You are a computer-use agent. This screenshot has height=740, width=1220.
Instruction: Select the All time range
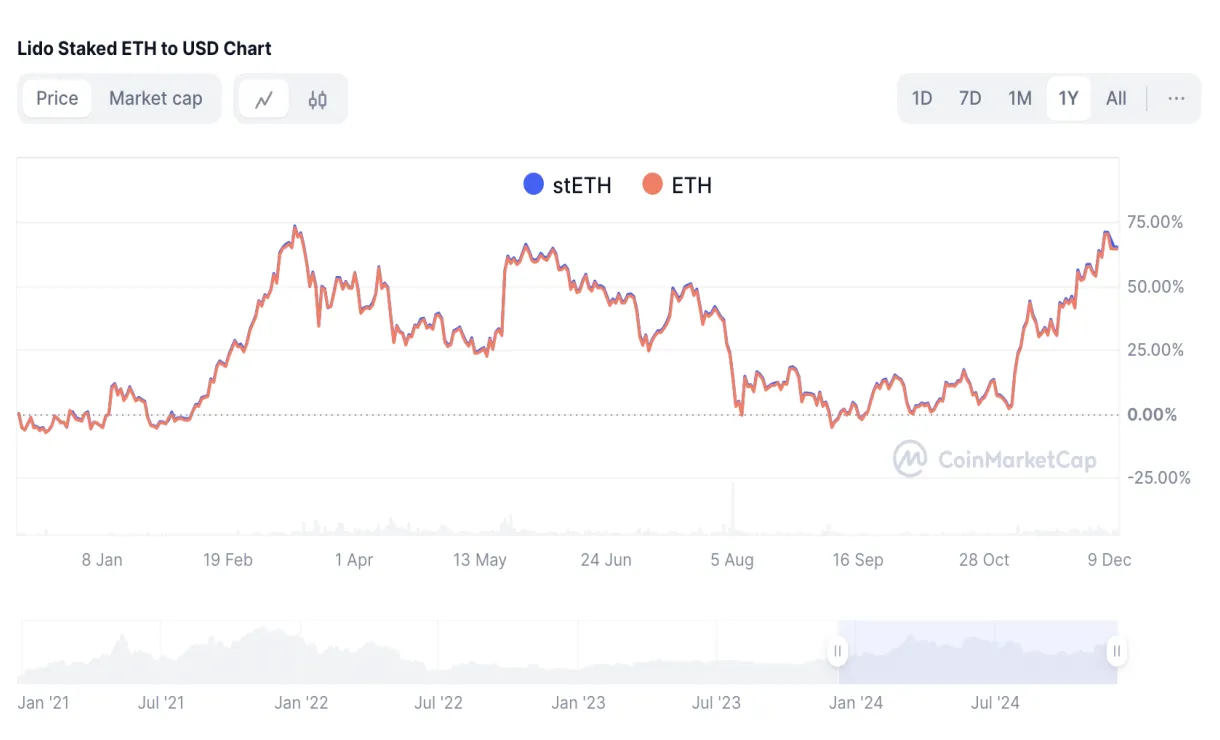(x=1116, y=98)
